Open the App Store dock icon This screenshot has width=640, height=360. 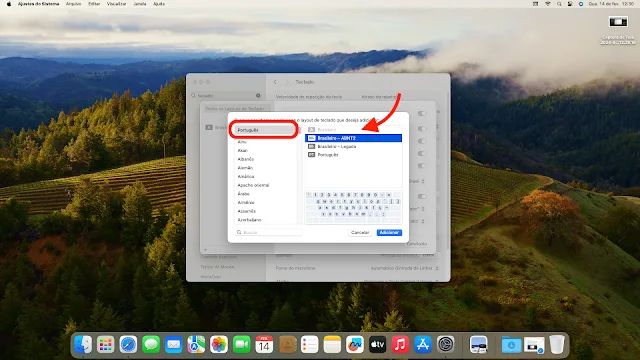pyautogui.click(x=423, y=344)
